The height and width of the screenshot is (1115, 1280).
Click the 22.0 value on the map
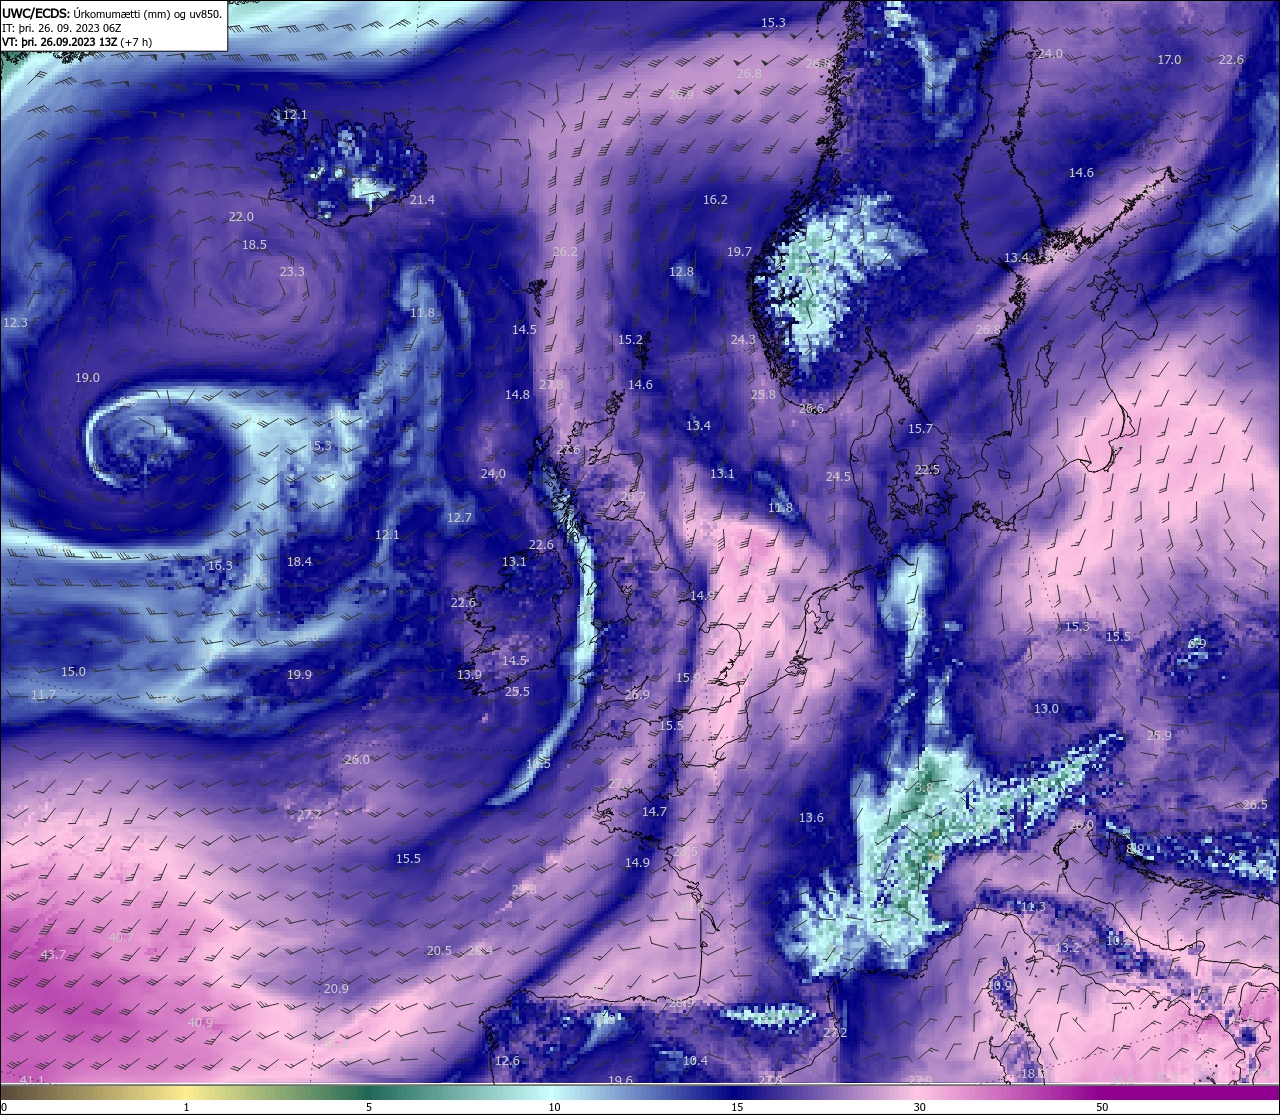pos(241,217)
